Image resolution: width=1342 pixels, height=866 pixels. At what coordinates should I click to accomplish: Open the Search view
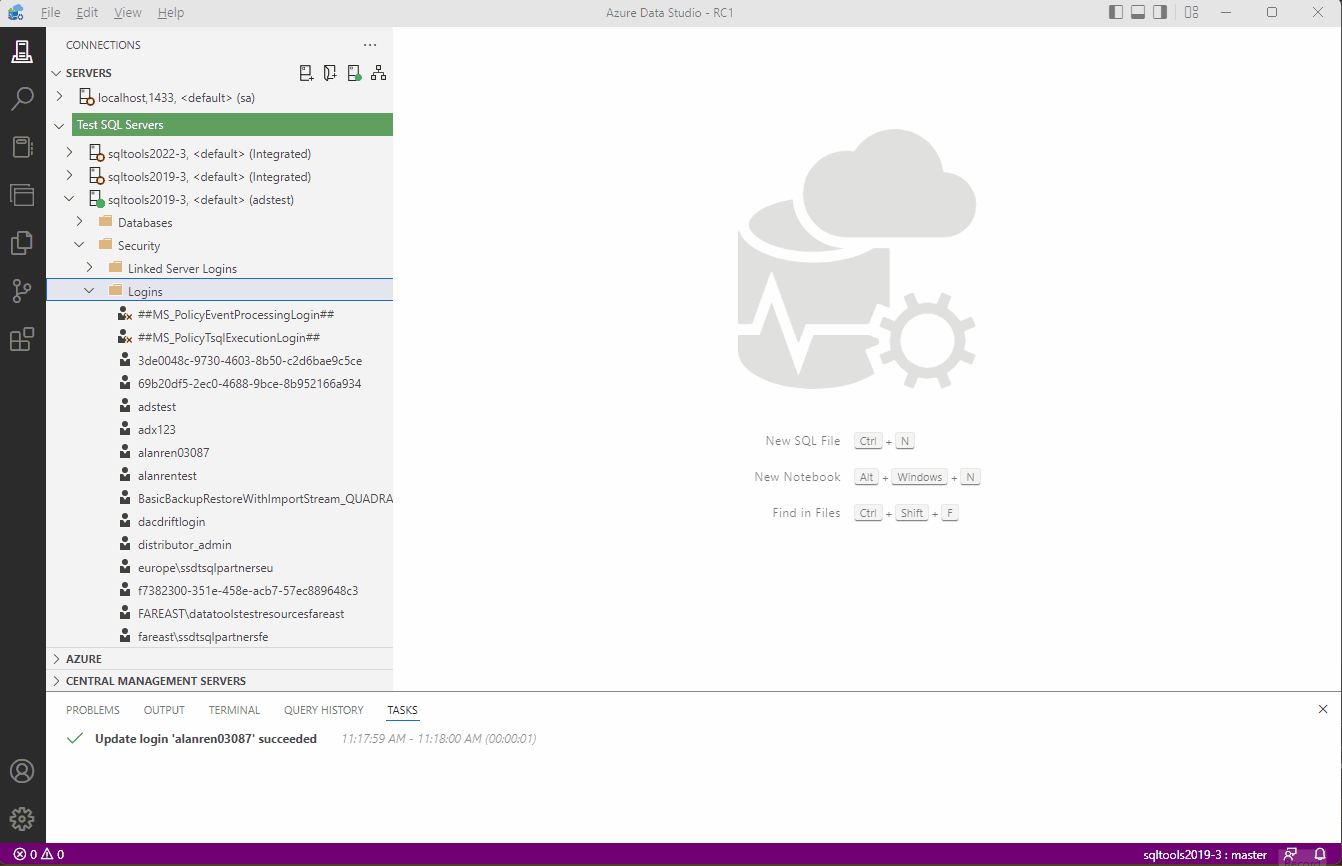click(x=22, y=98)
